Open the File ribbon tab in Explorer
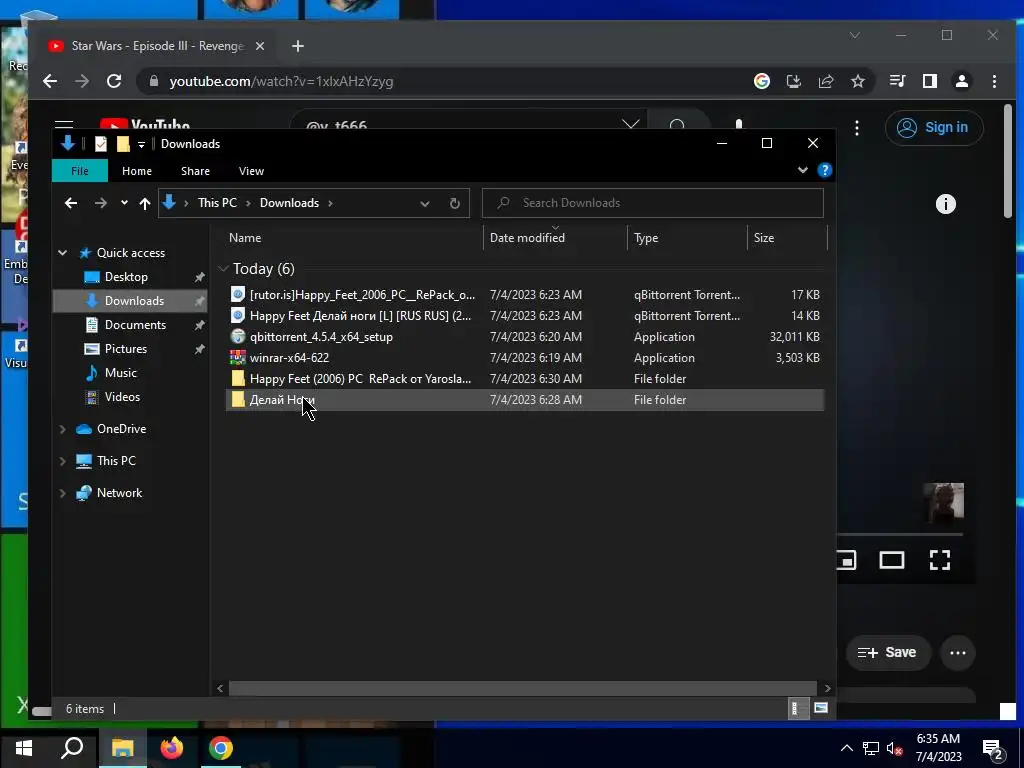Image resolution: width=1024 pixels, height=768 pixels. point(80,170)
